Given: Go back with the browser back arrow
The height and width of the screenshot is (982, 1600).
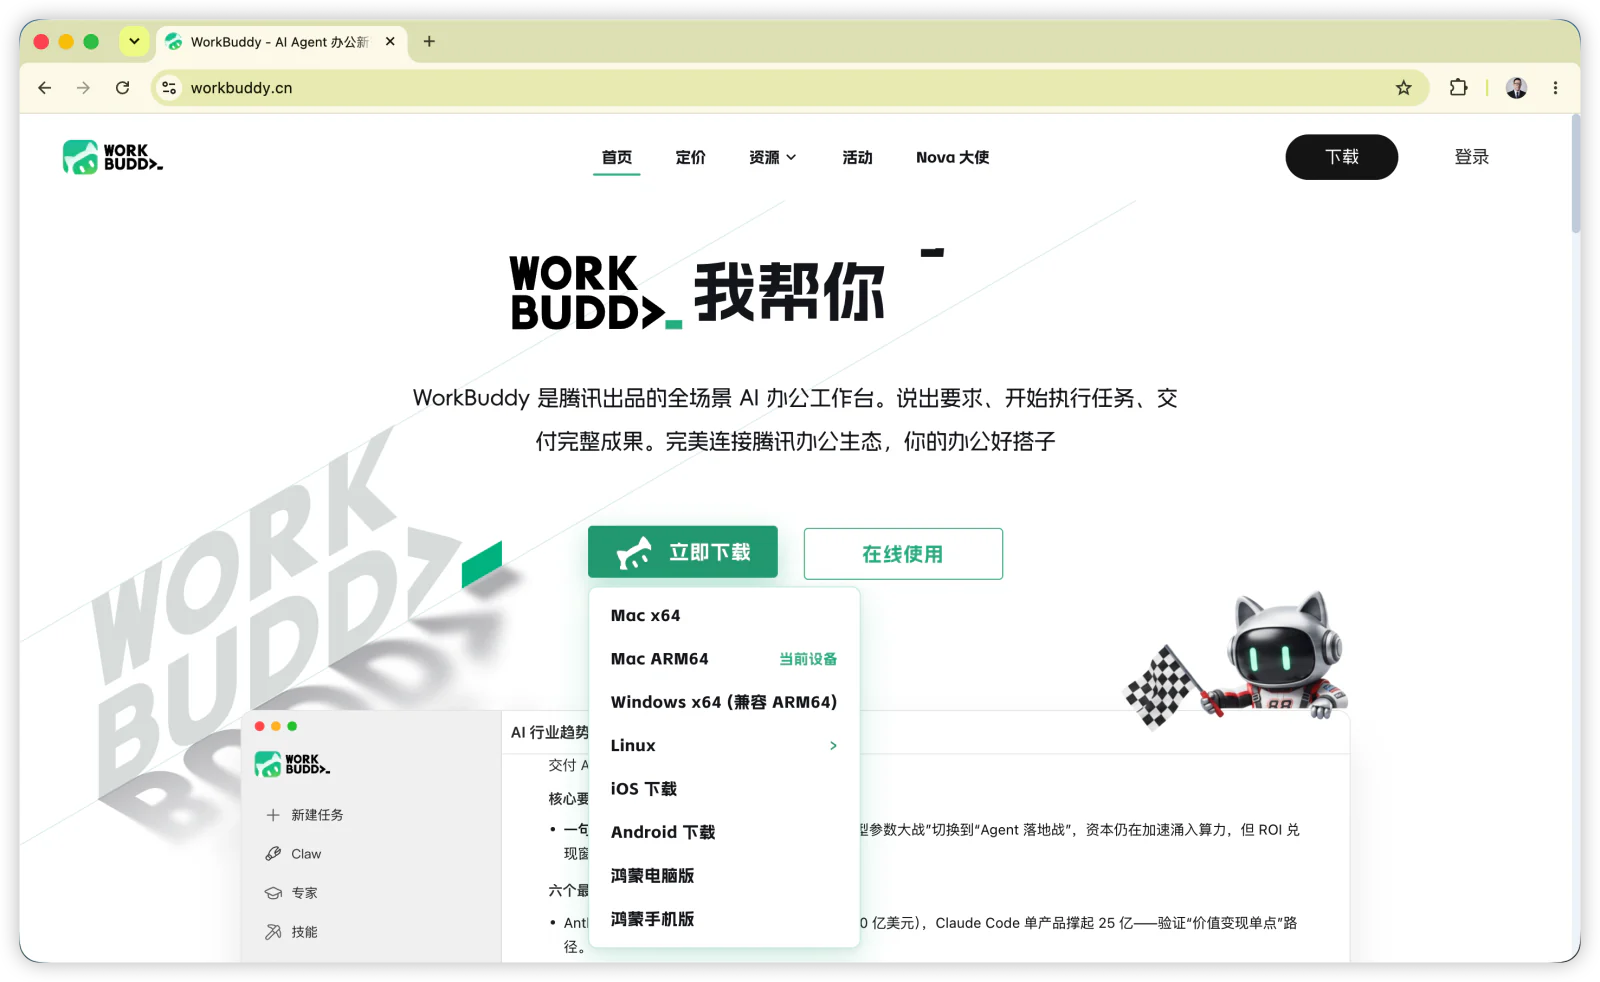Looking at the screenshot, I should coord(45,88).
